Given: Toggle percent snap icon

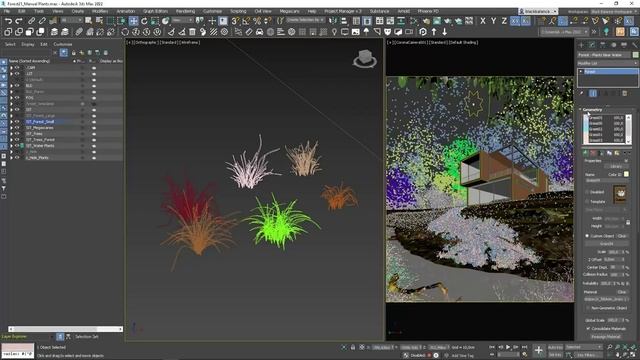Looking at the screenshot, I should click(257, 21).
